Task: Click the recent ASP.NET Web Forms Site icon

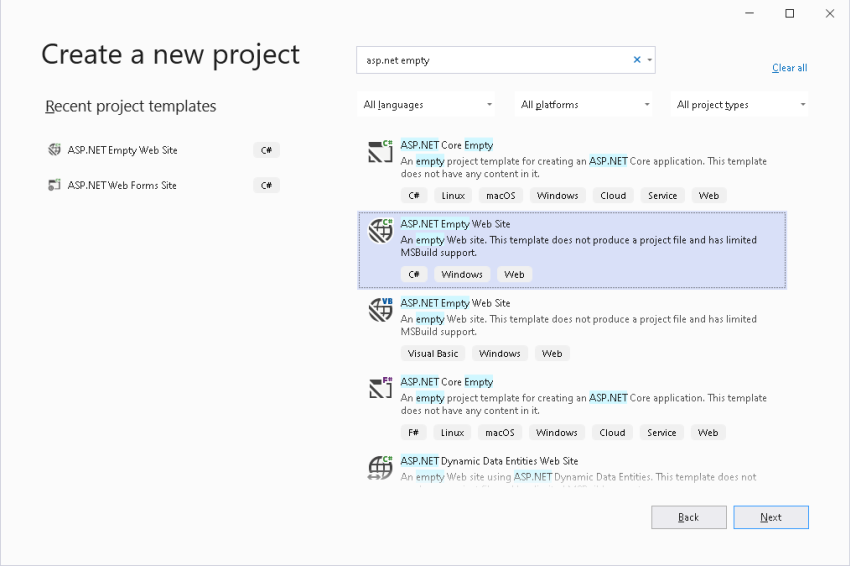Action: pyautogui.click(x=54, y=185)
